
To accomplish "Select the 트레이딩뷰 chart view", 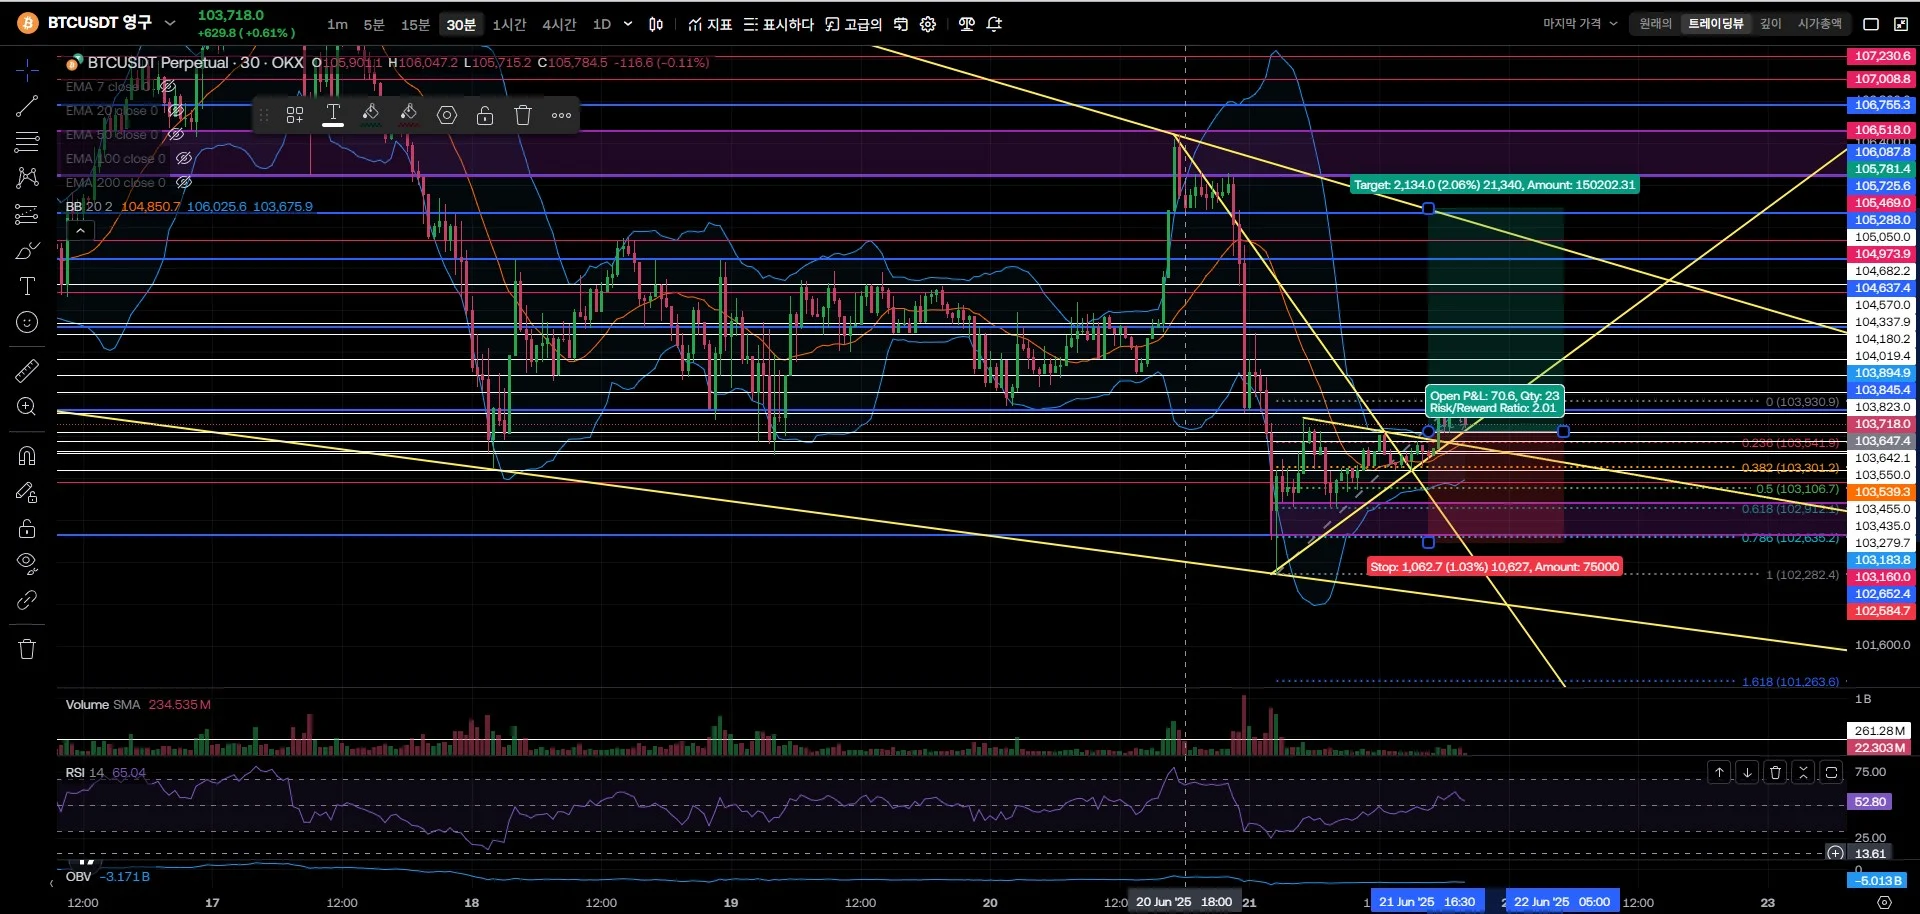I will click(1716, 23).
